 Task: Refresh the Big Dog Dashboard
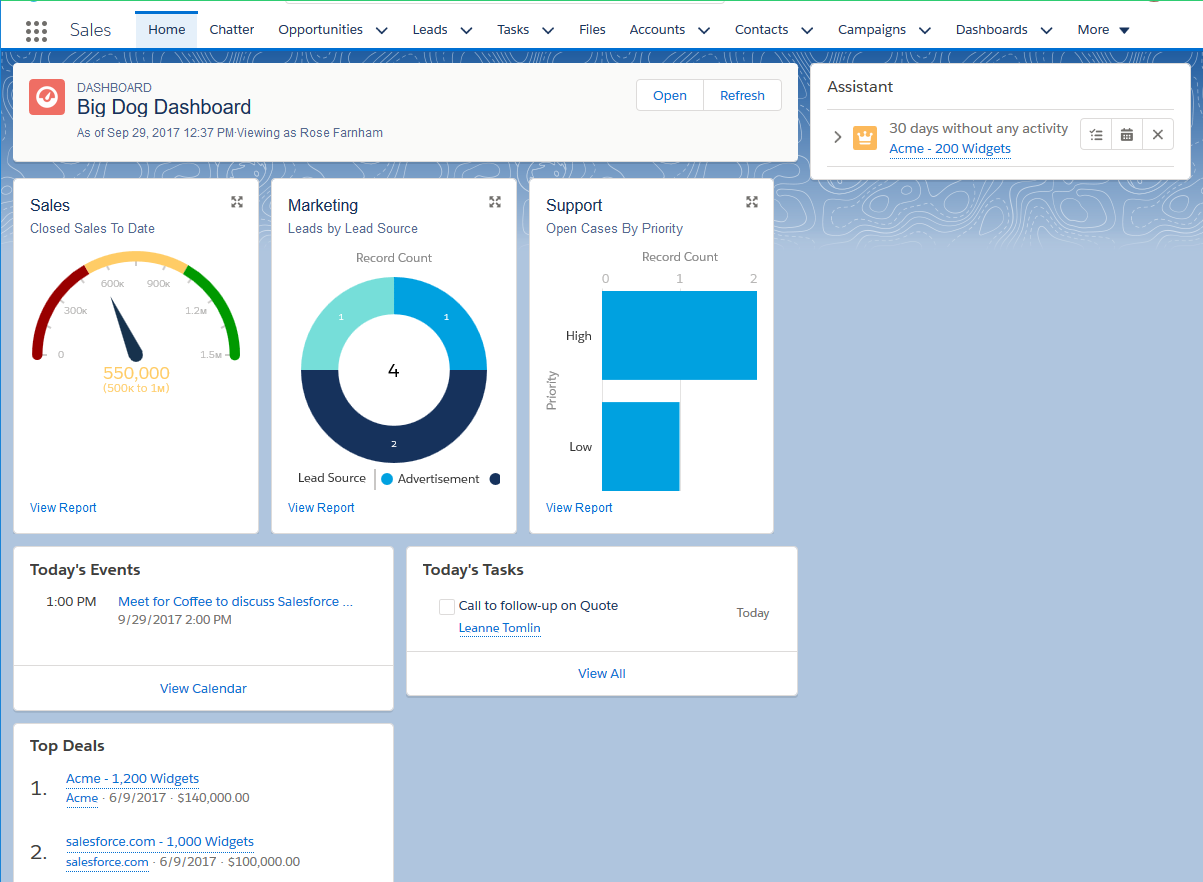(x=742, y=96)
